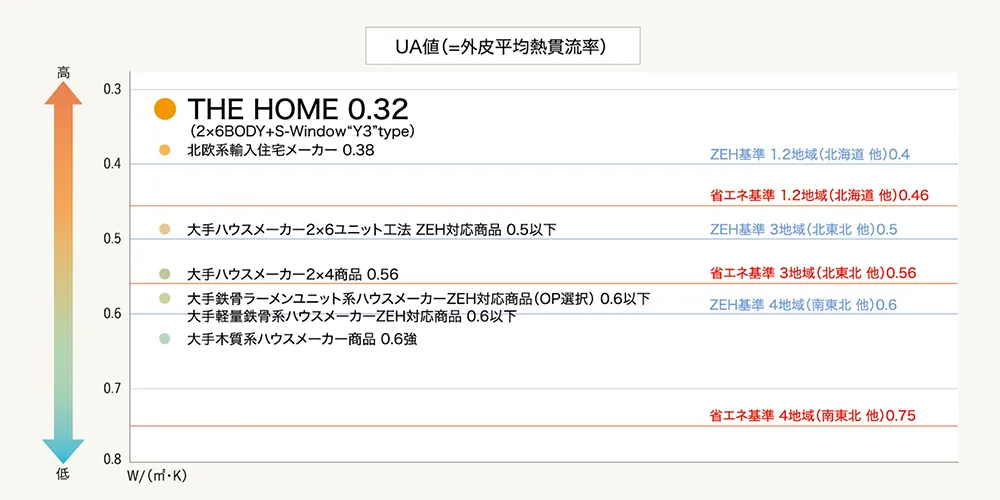The height and width of the screenshot is (500, 1000).
Task: Click the 2×6BODY+S-Window Y3 type subtitle
Action: [303, 132]
